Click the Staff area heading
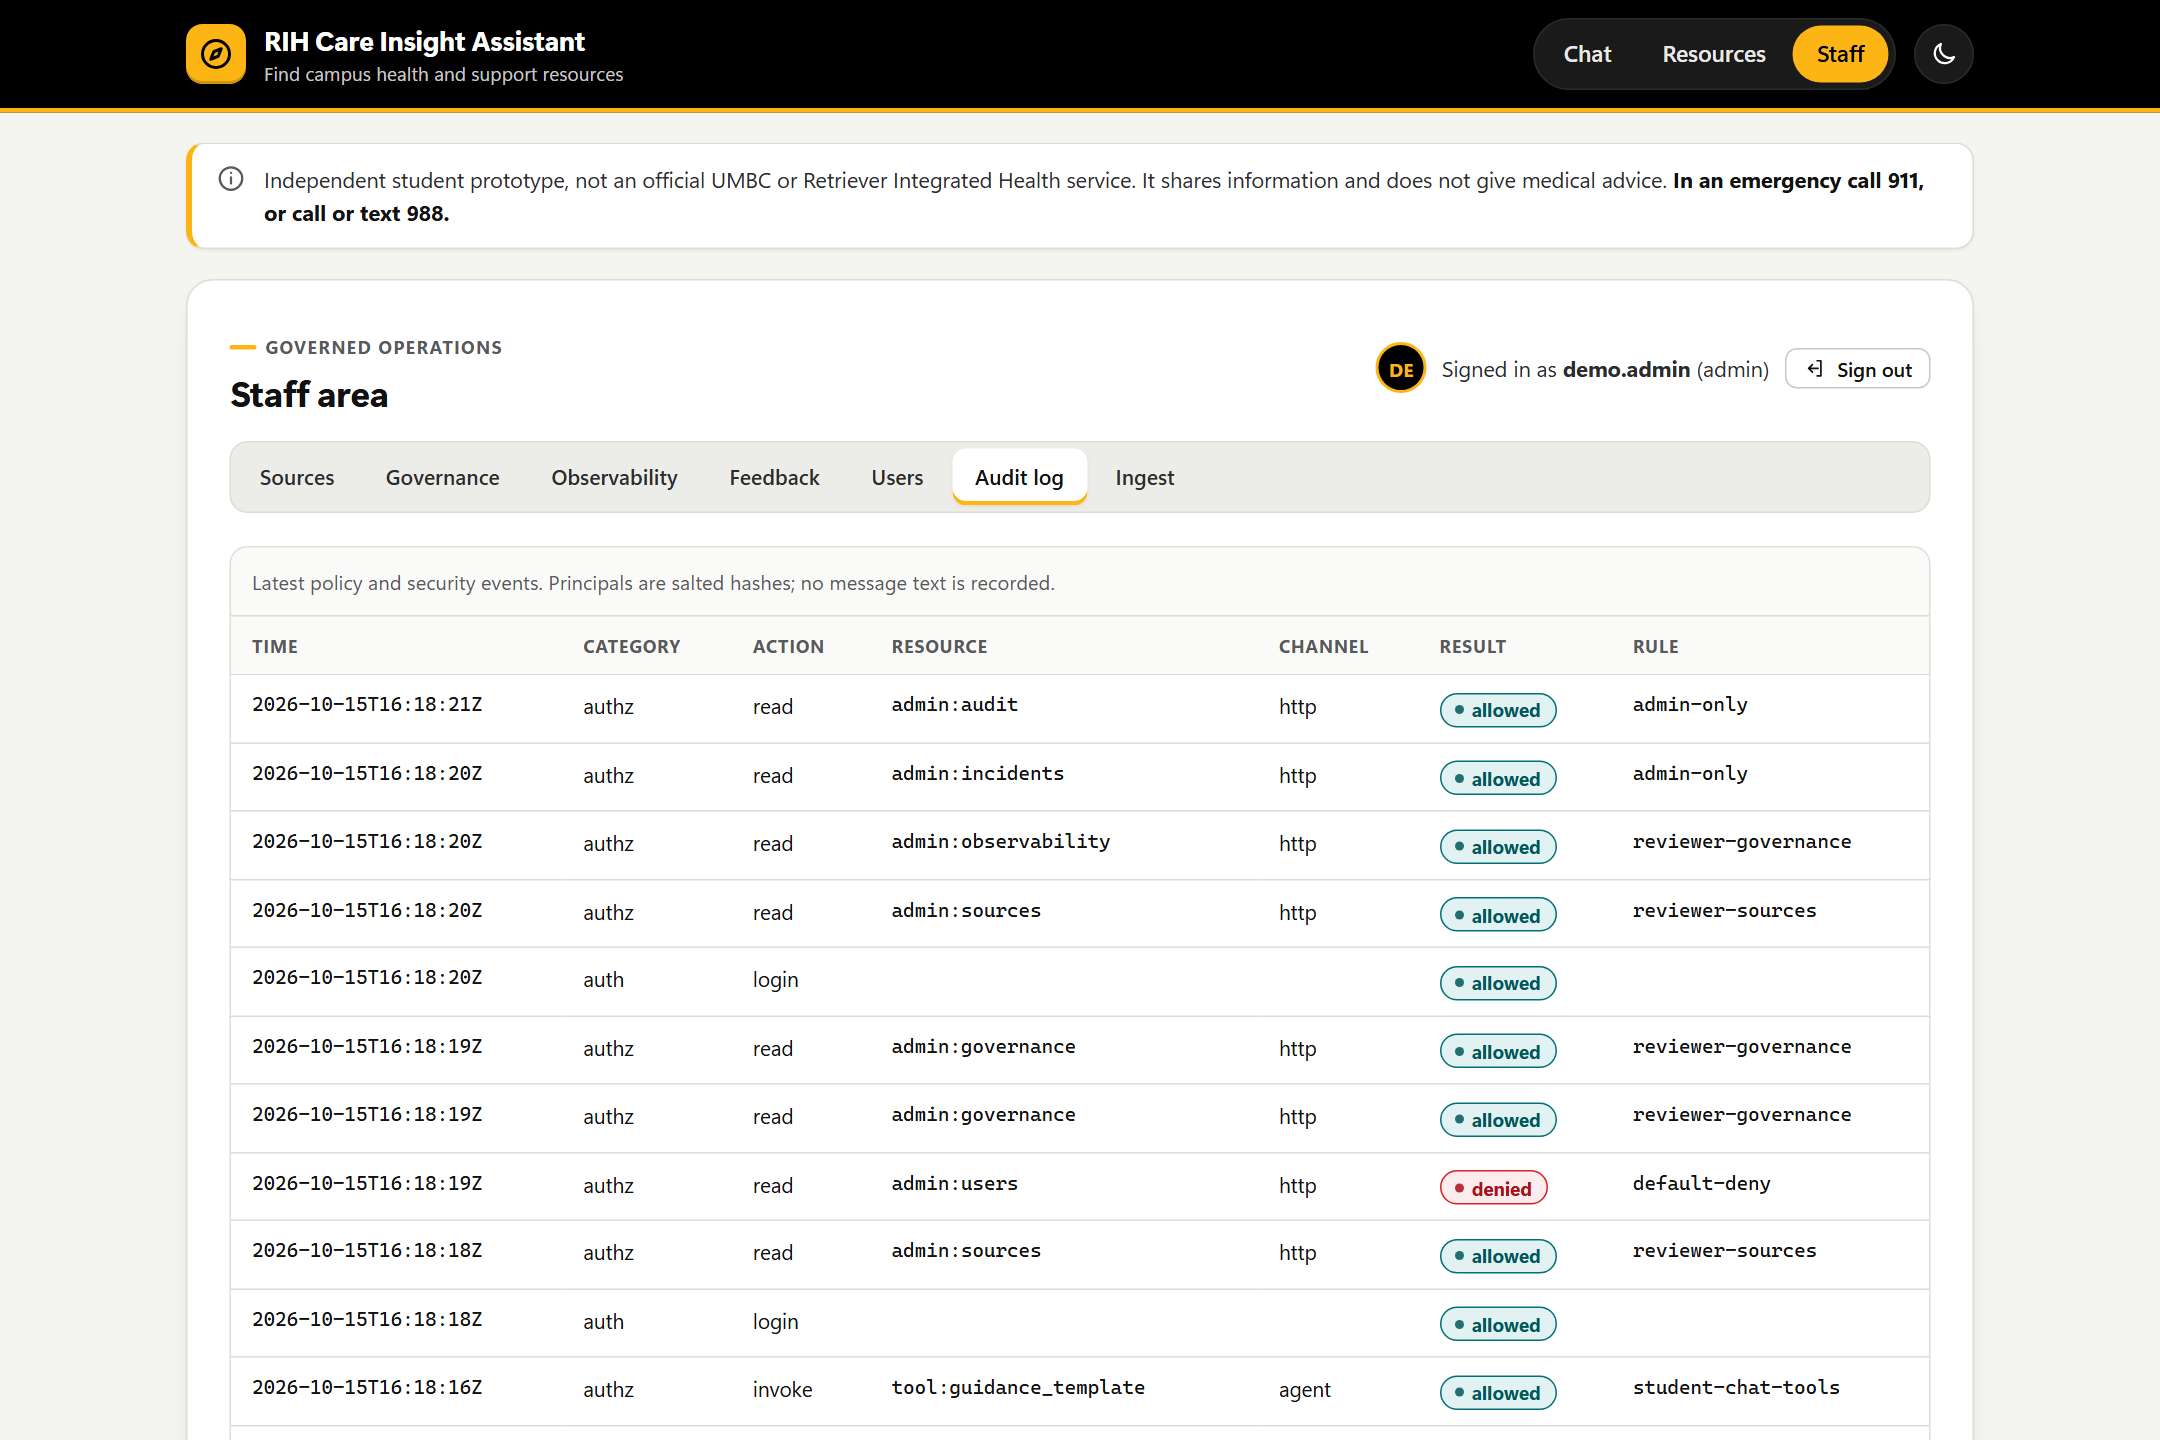 coord(309,395)
